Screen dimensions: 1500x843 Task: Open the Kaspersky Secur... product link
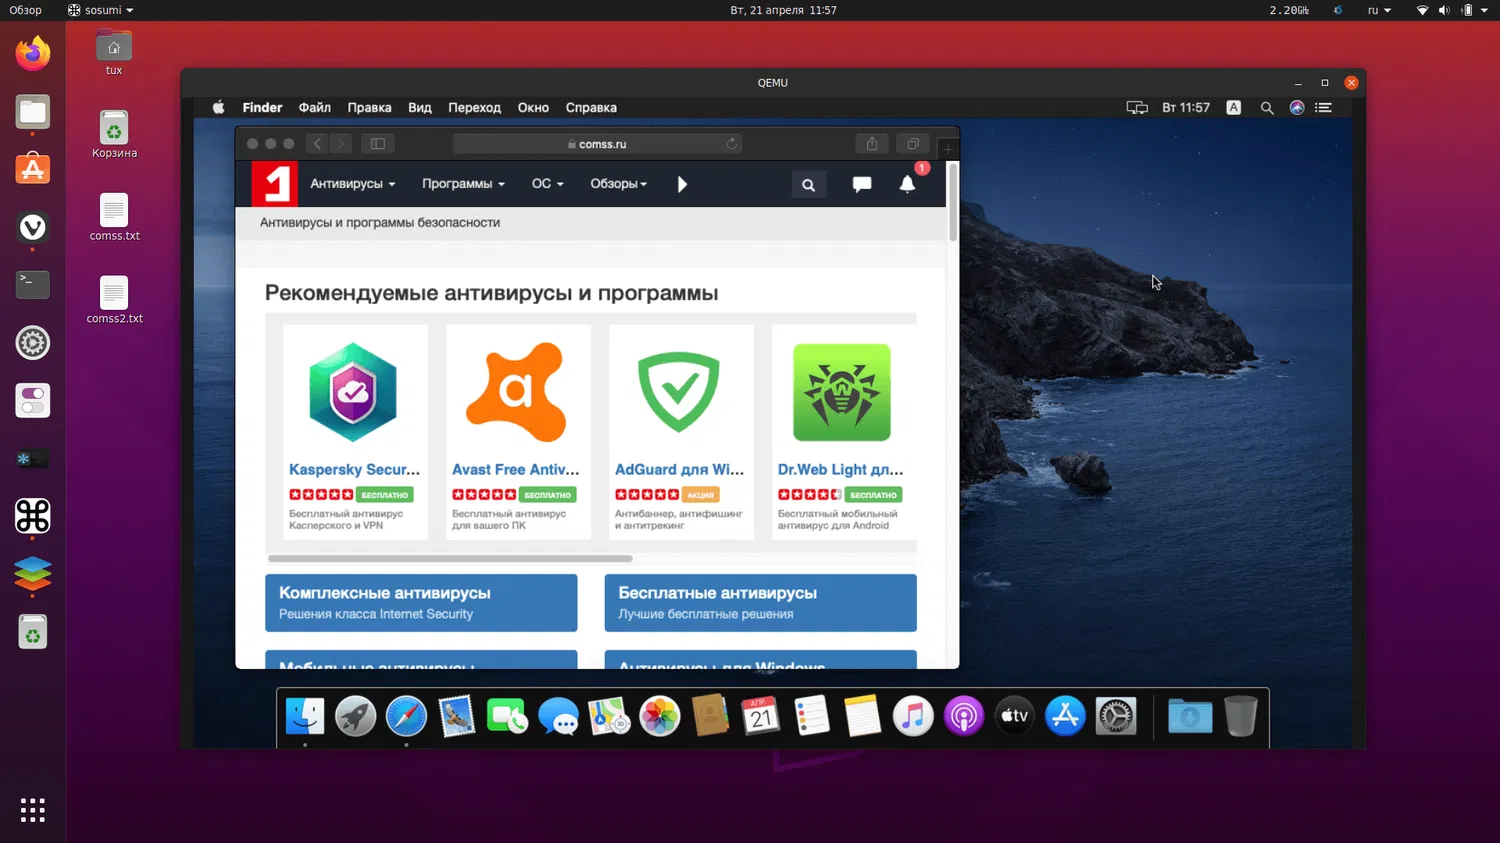pyautogui.click(x=354, y=469)
